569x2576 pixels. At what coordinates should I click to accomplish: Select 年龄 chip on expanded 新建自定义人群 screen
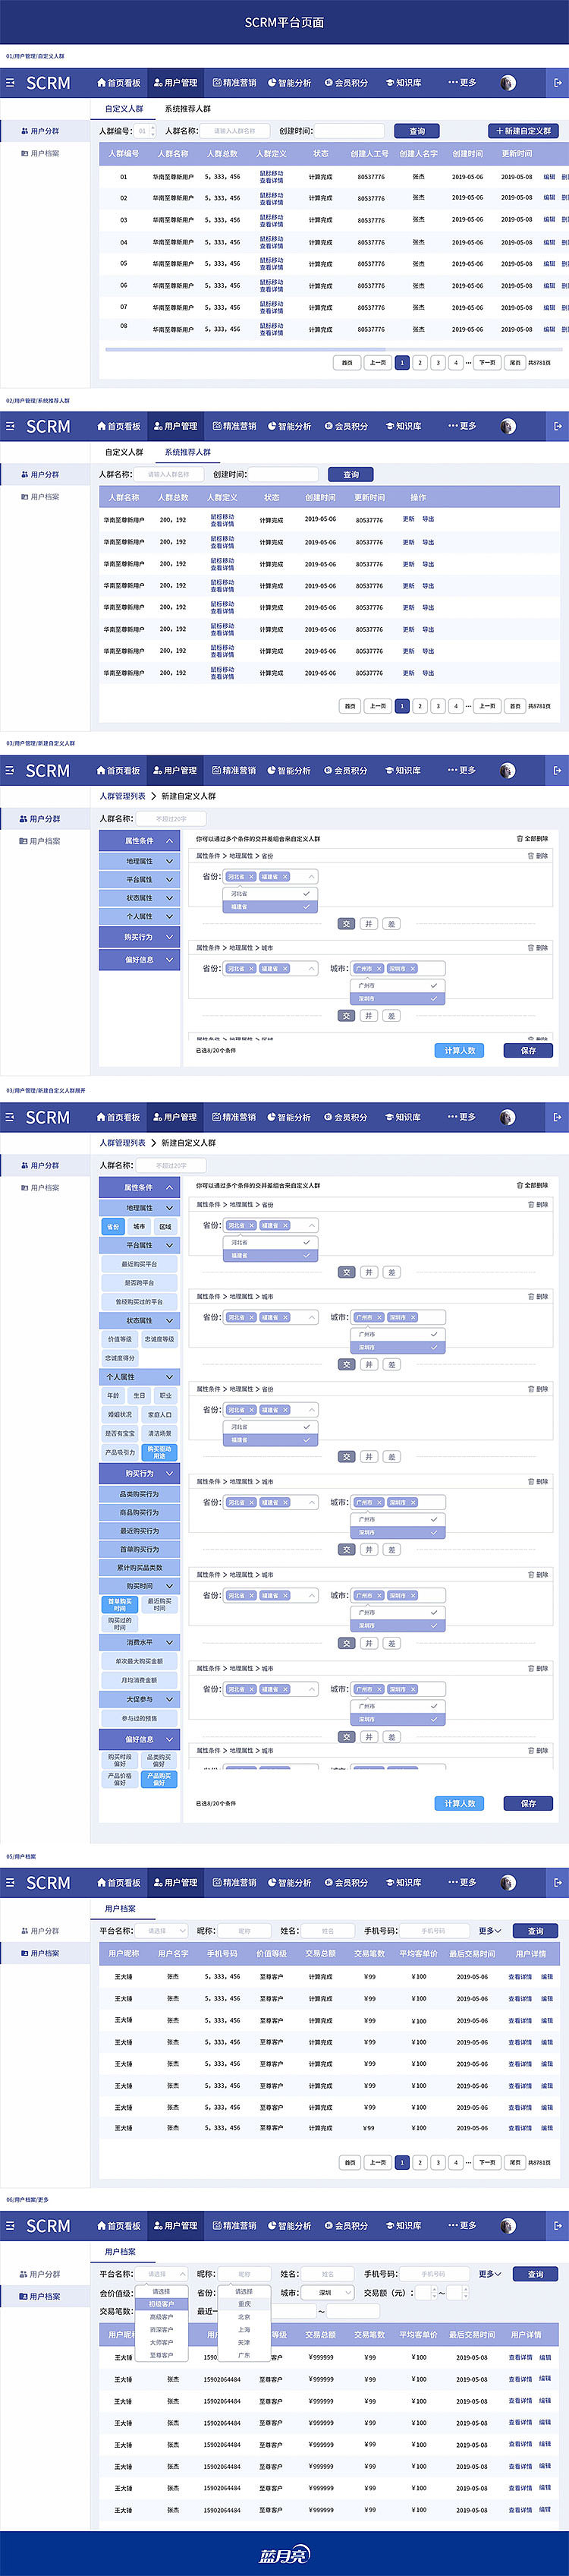pyautogui.click(x=113, y=1395)
